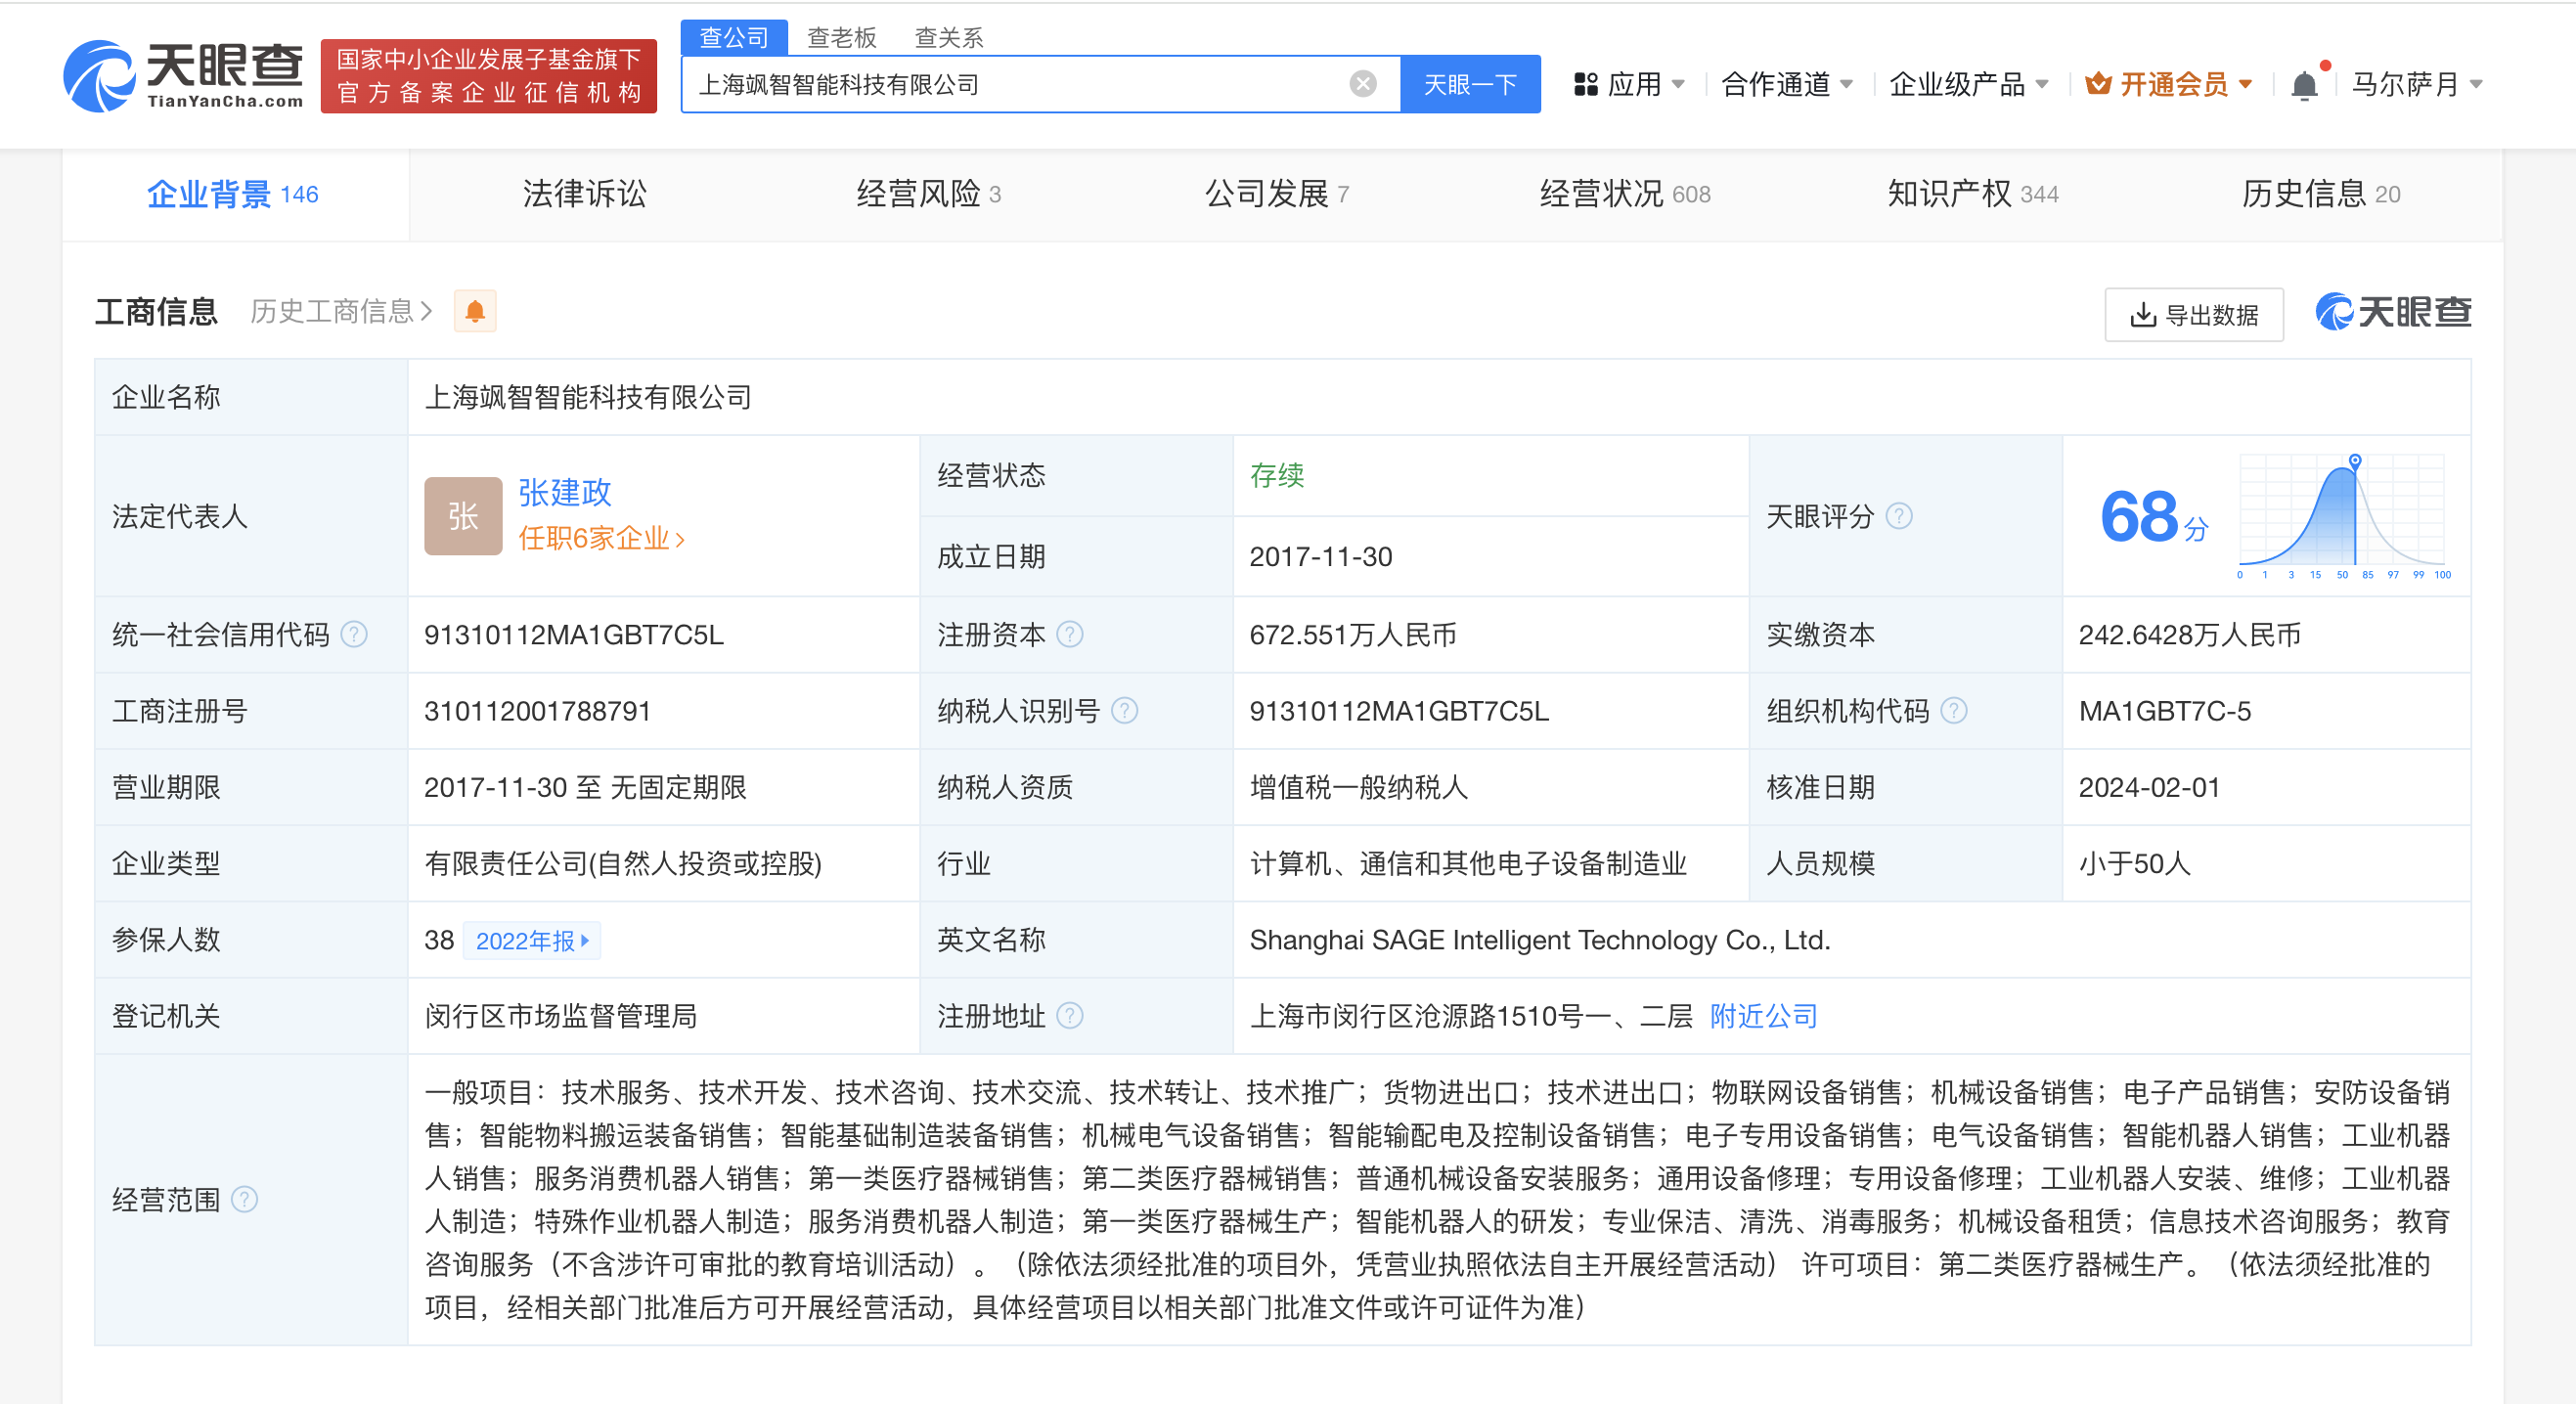The image size is (2576, 1404).
Task: Click the red 国家中小企业发展子基金 banner
Action: click(489, 76)
